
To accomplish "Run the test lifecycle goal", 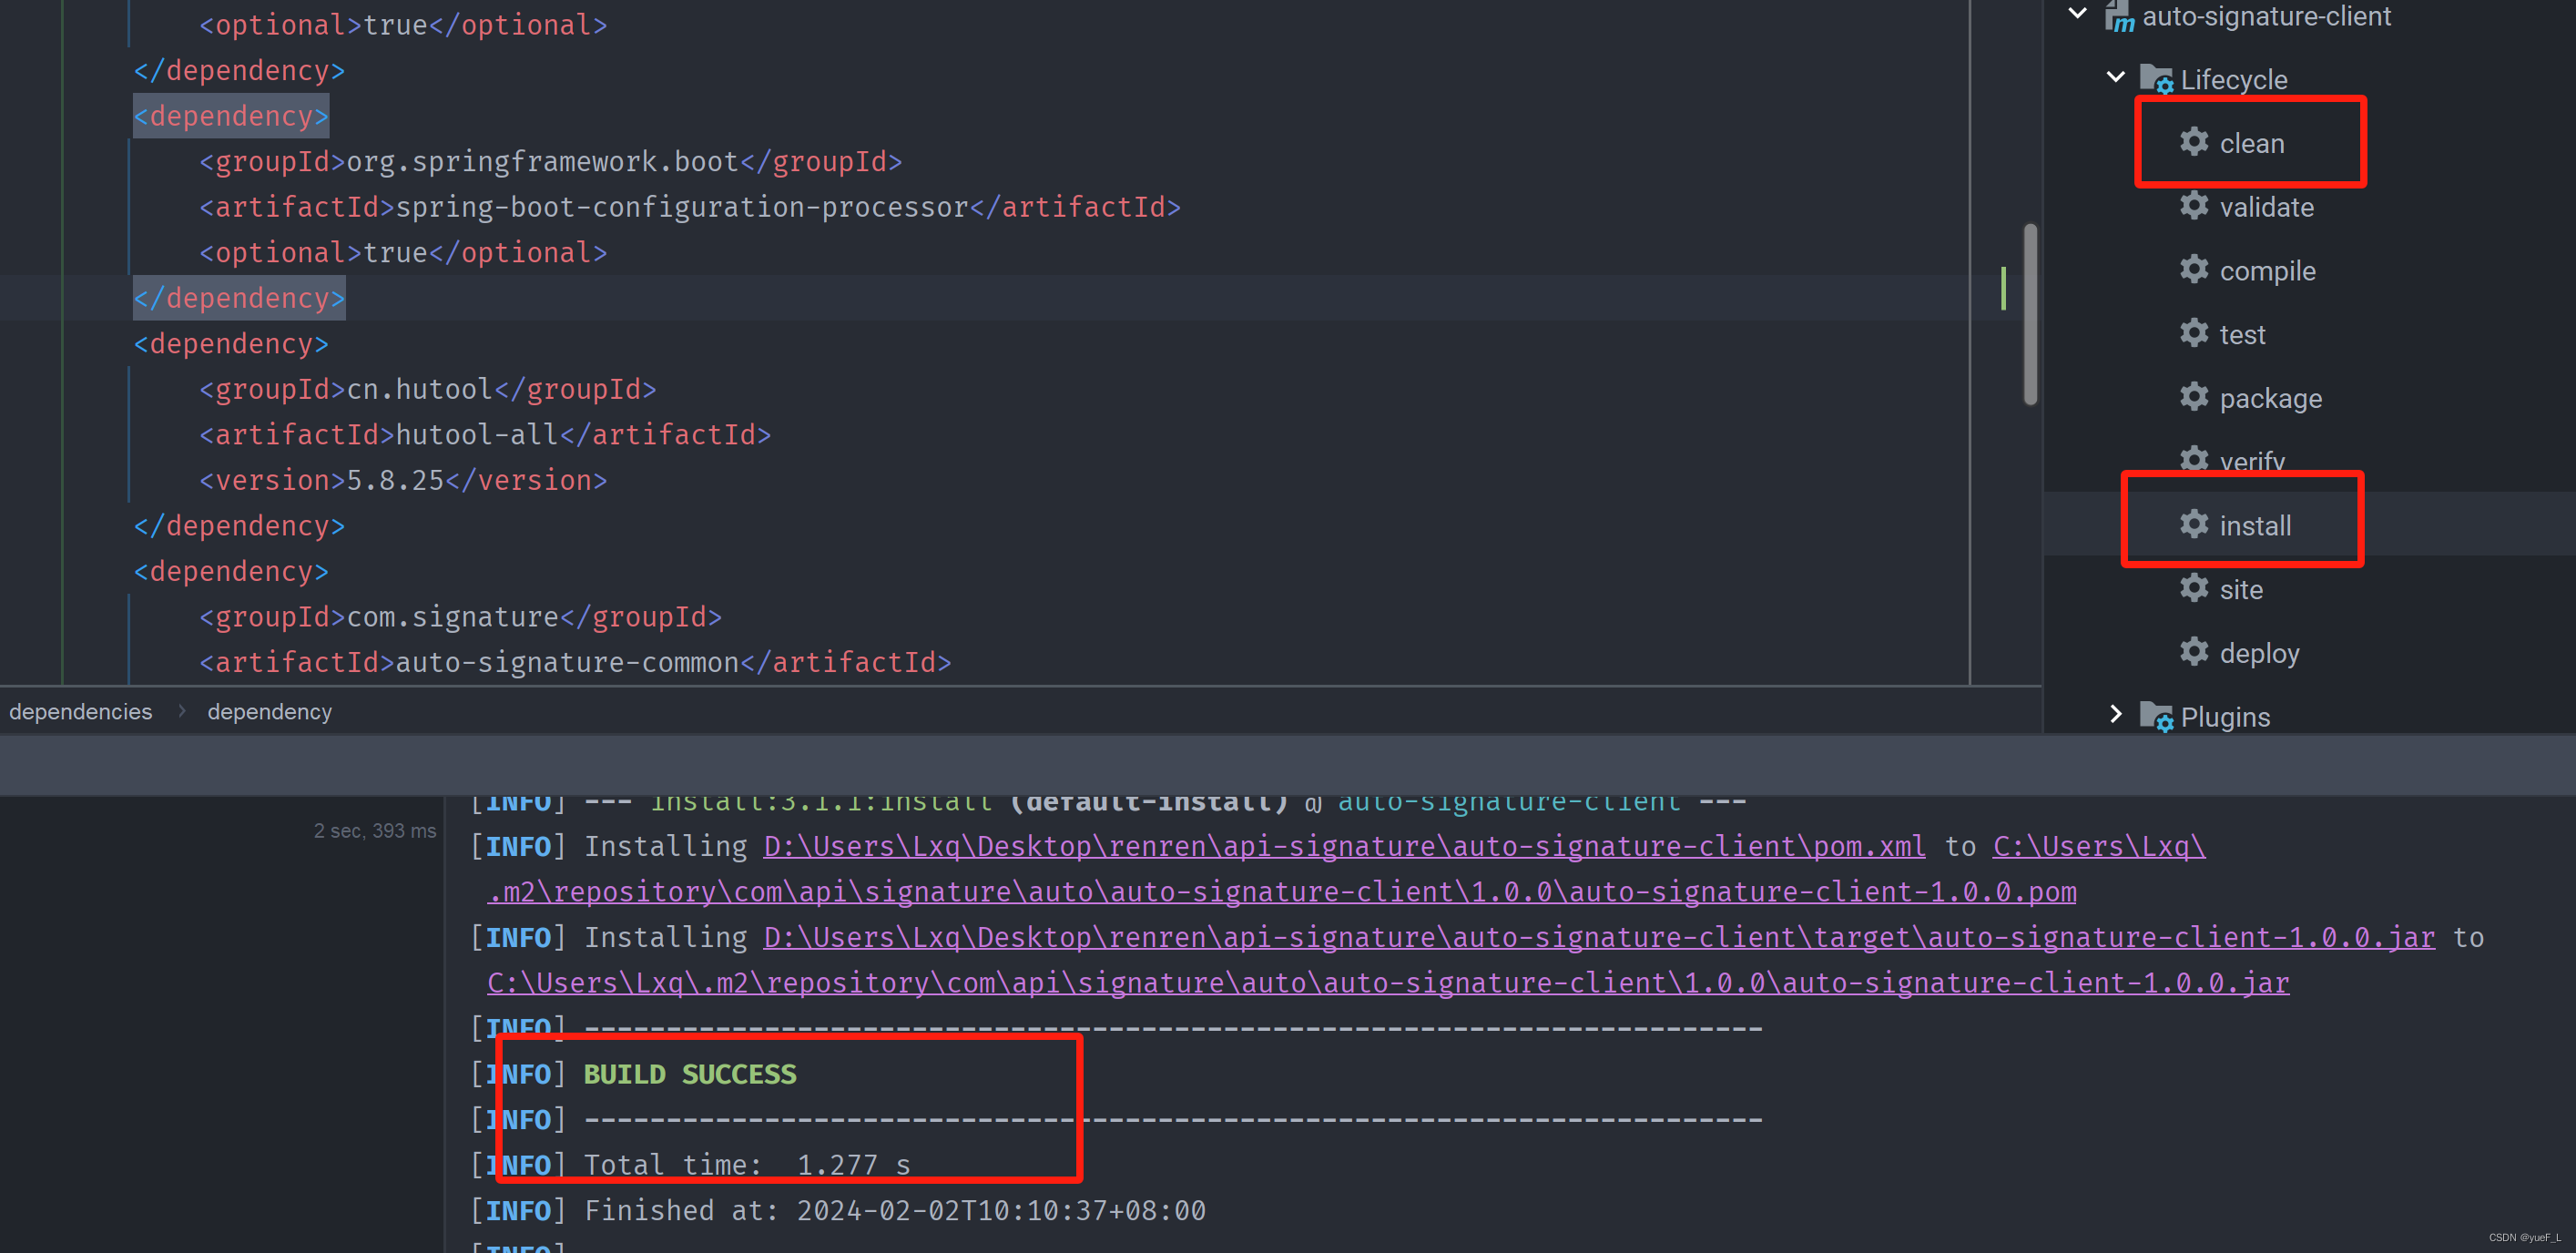I will 2243,333.
